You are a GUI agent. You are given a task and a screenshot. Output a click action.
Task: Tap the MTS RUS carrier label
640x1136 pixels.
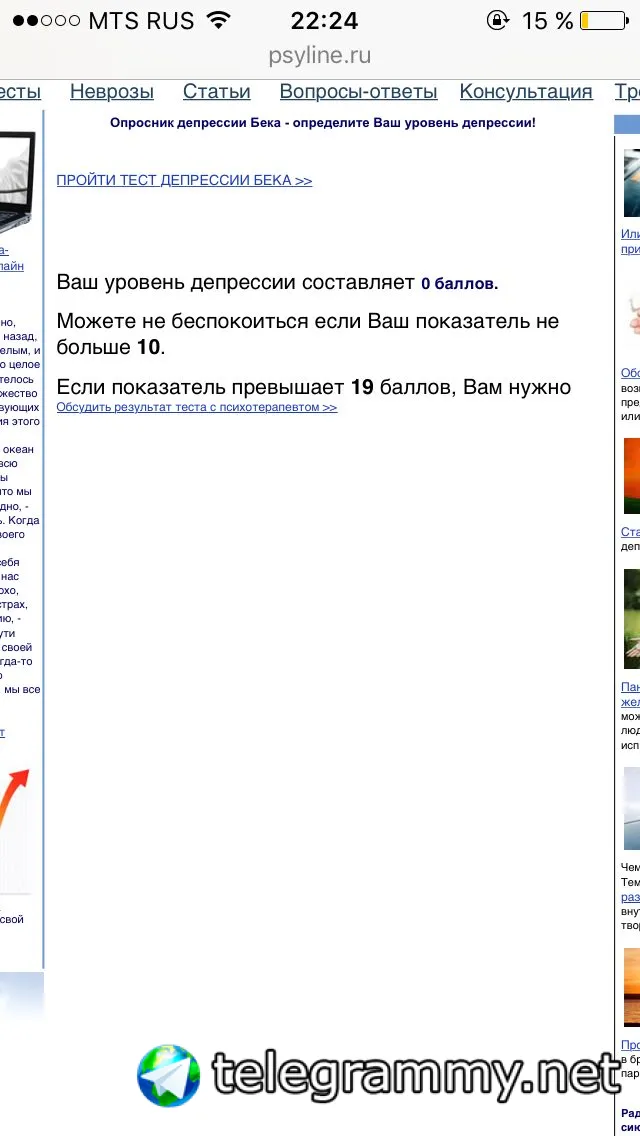[x=141, y=21]
